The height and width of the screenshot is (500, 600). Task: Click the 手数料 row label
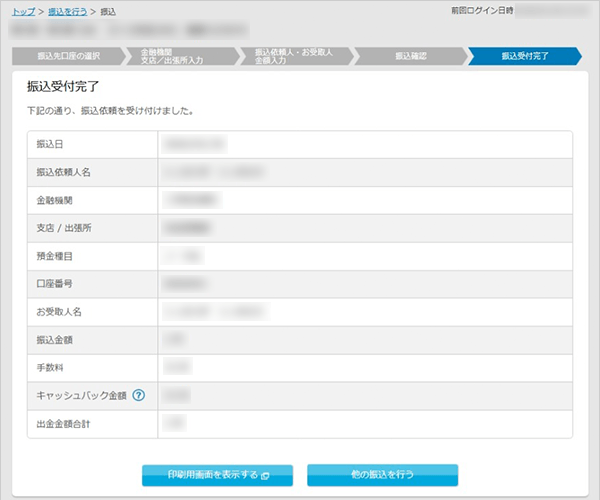(x=50, y=368)
